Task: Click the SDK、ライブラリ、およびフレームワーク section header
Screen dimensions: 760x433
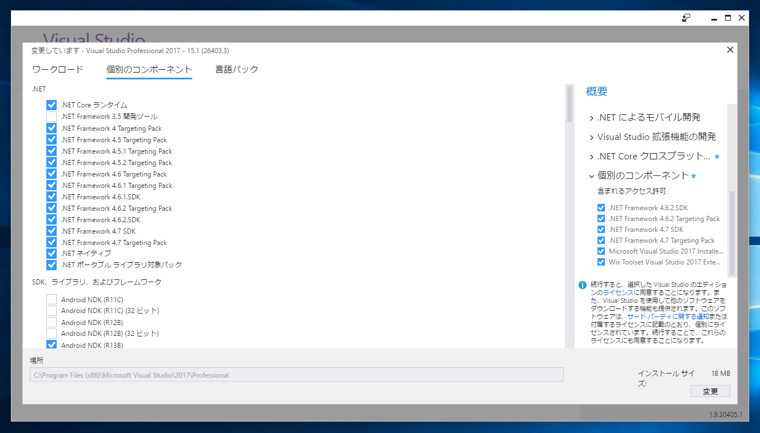Action: point(97,282)
